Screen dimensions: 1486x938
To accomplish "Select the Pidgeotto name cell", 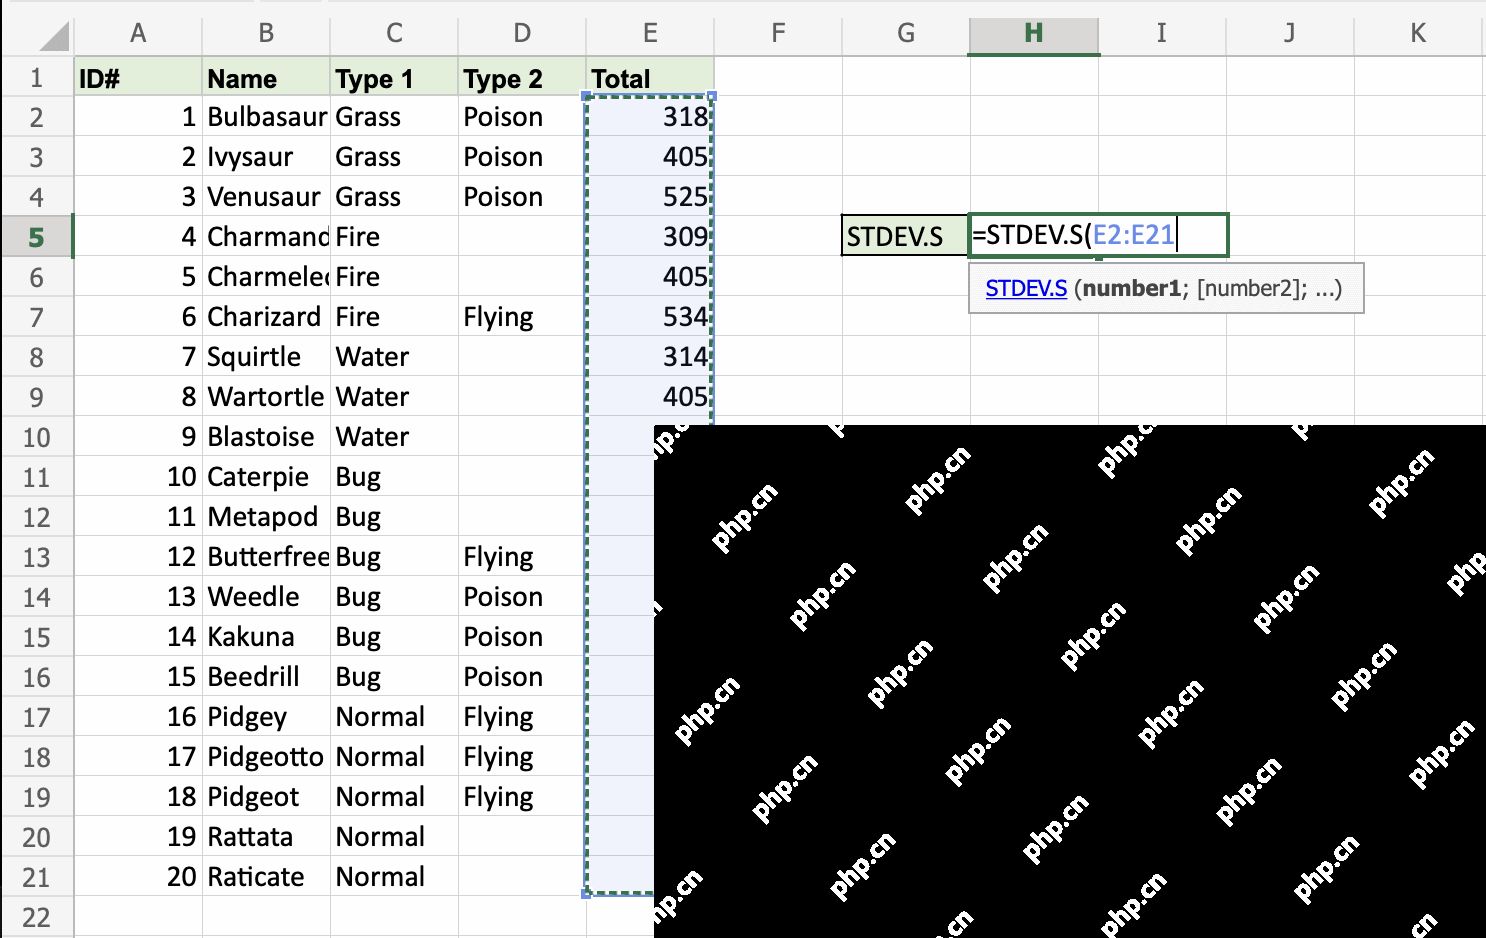I will (x=266, y=757).
